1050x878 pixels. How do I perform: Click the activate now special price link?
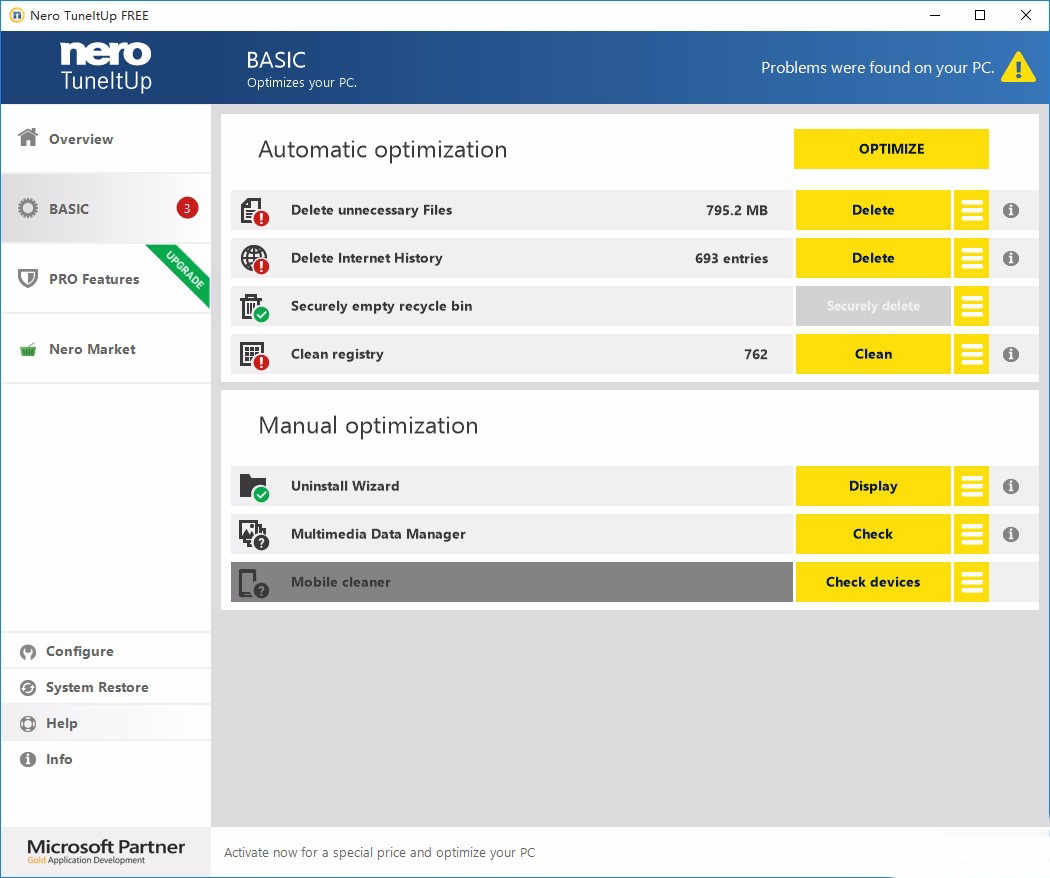pyautogui.click(x=380, y=853)
